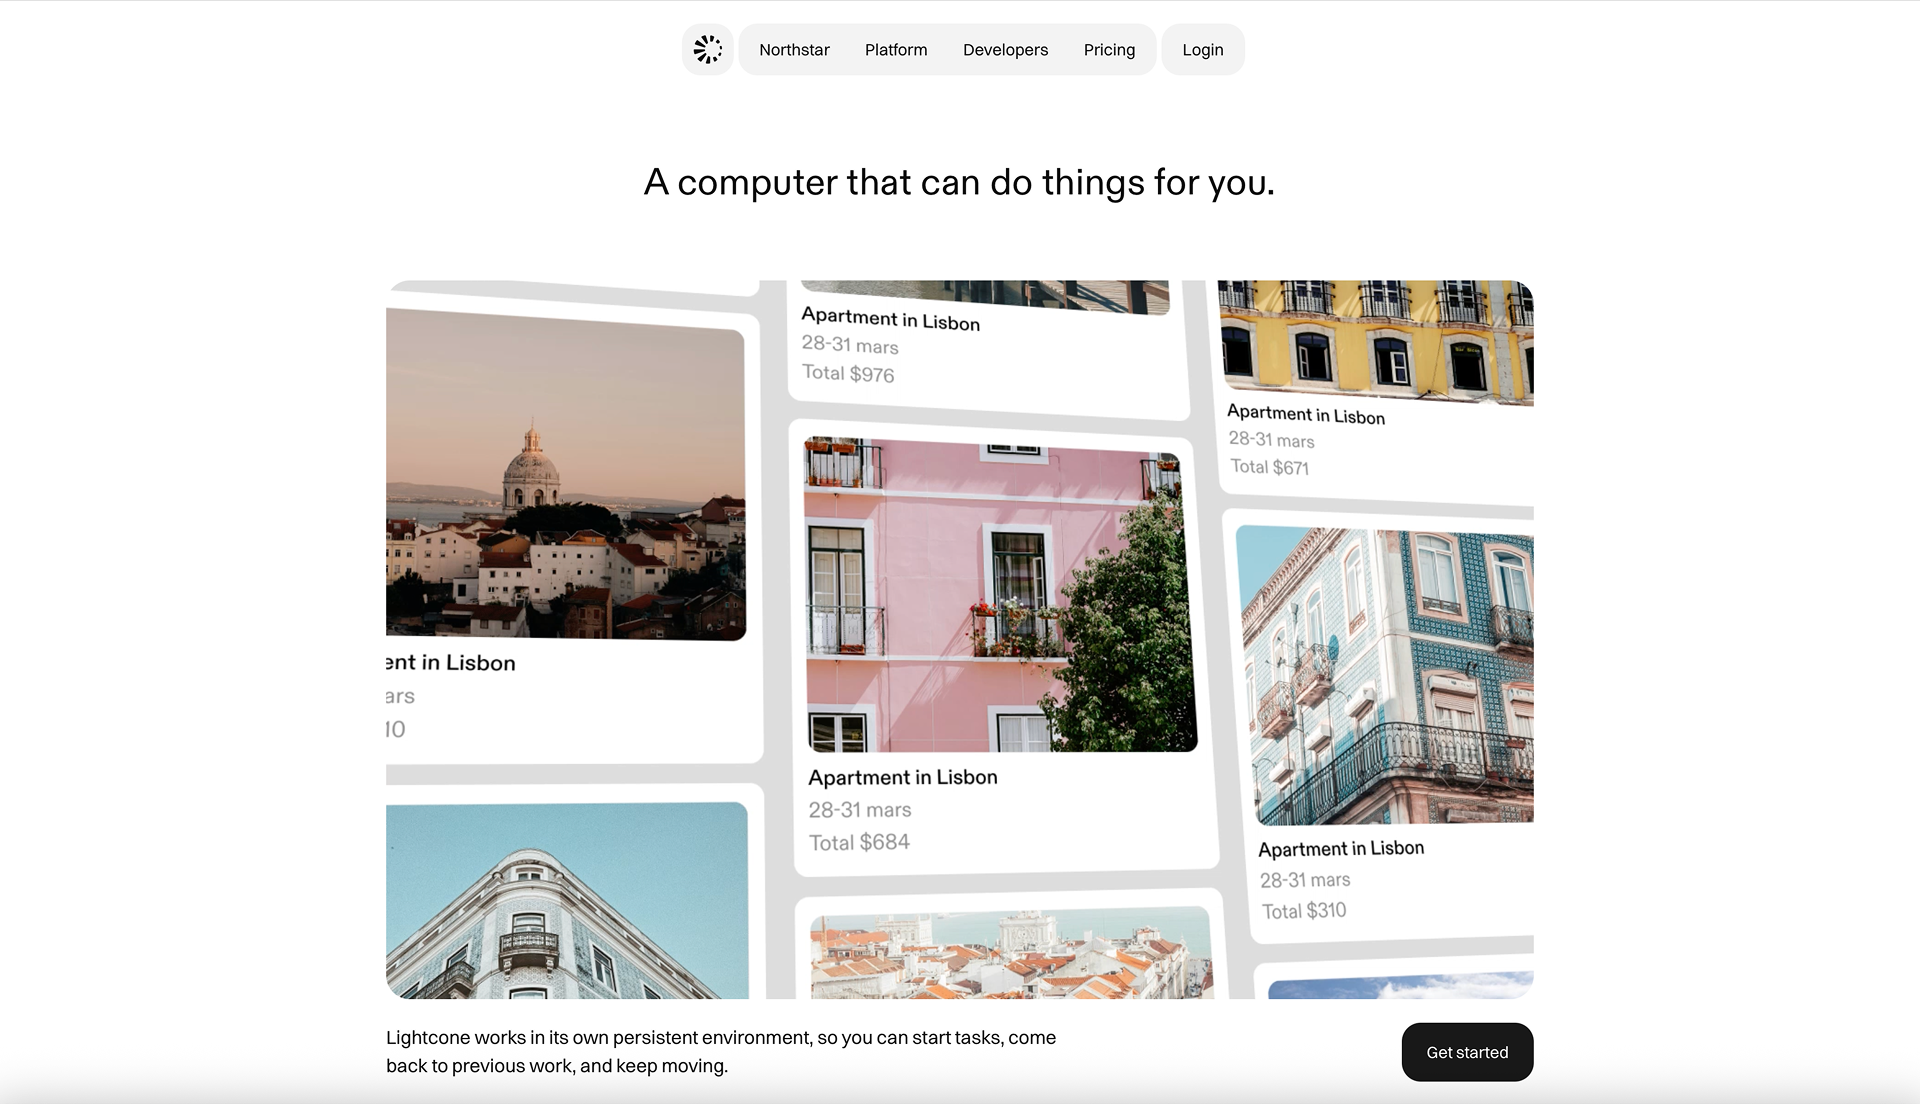Image resolution: width=1920 pixels, height=1104 pixels.
Task: Open the Pricing page link
Action: click(1109, 50)
